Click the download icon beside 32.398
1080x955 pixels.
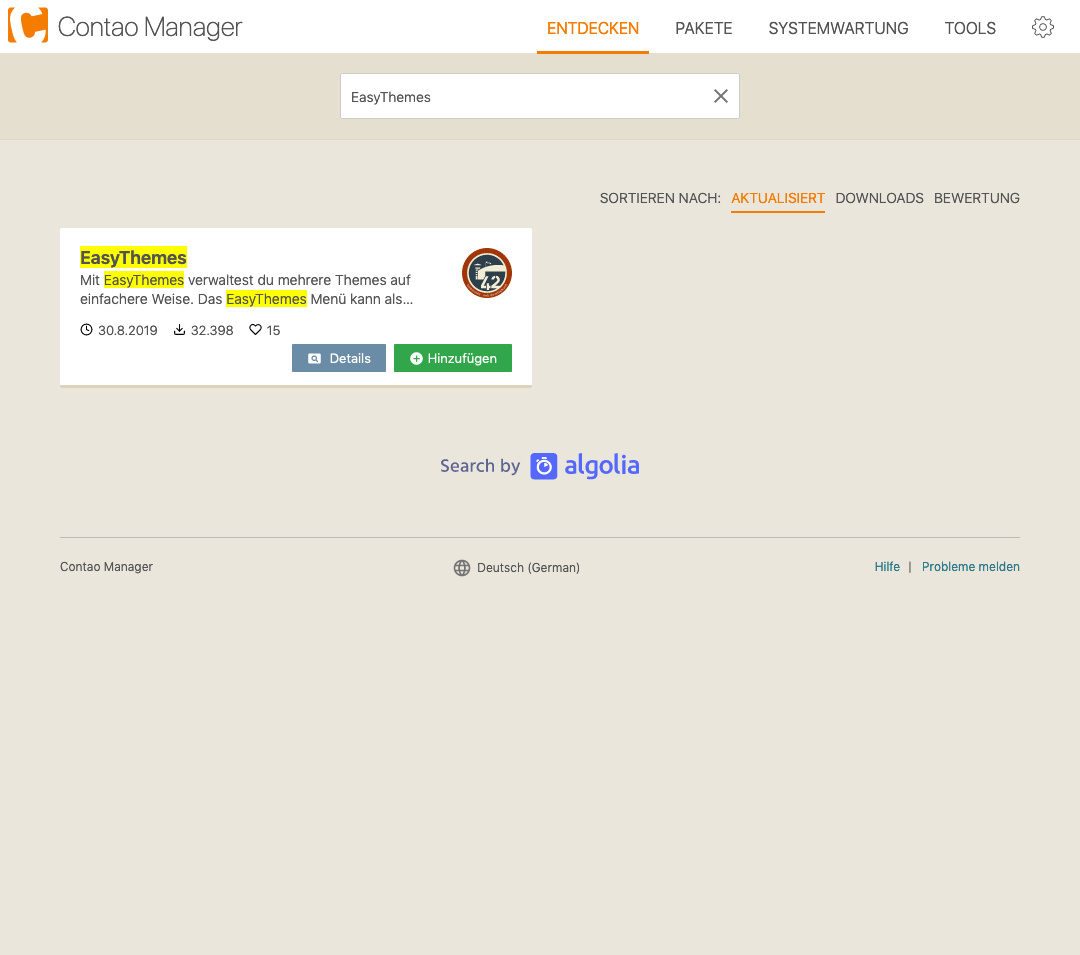click(179, 330)
